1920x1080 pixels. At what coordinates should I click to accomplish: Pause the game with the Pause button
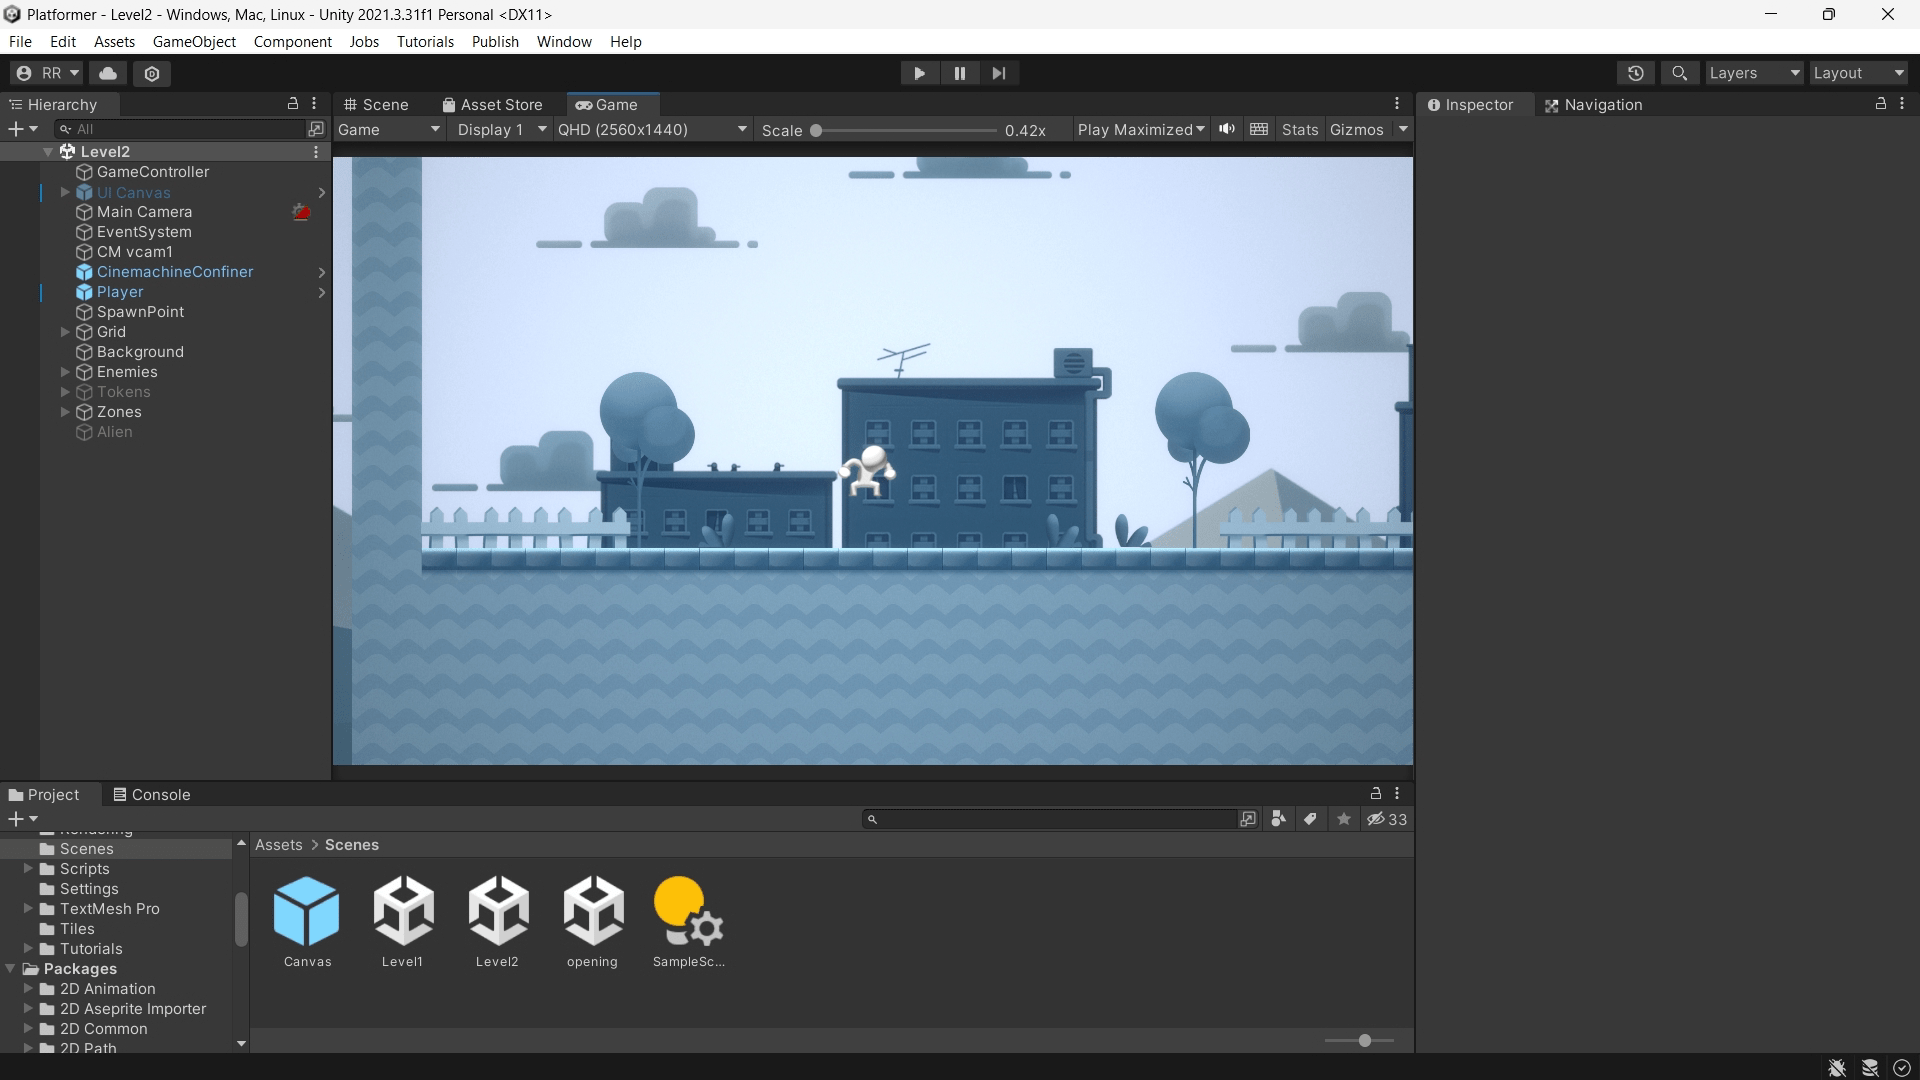[x=959, y=73]
